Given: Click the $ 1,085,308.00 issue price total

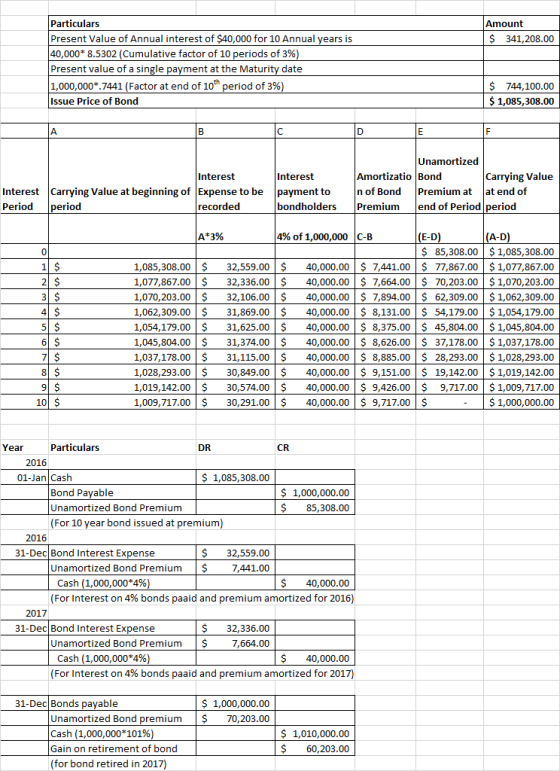Looking at the screenshot, I should coord(522,101).
